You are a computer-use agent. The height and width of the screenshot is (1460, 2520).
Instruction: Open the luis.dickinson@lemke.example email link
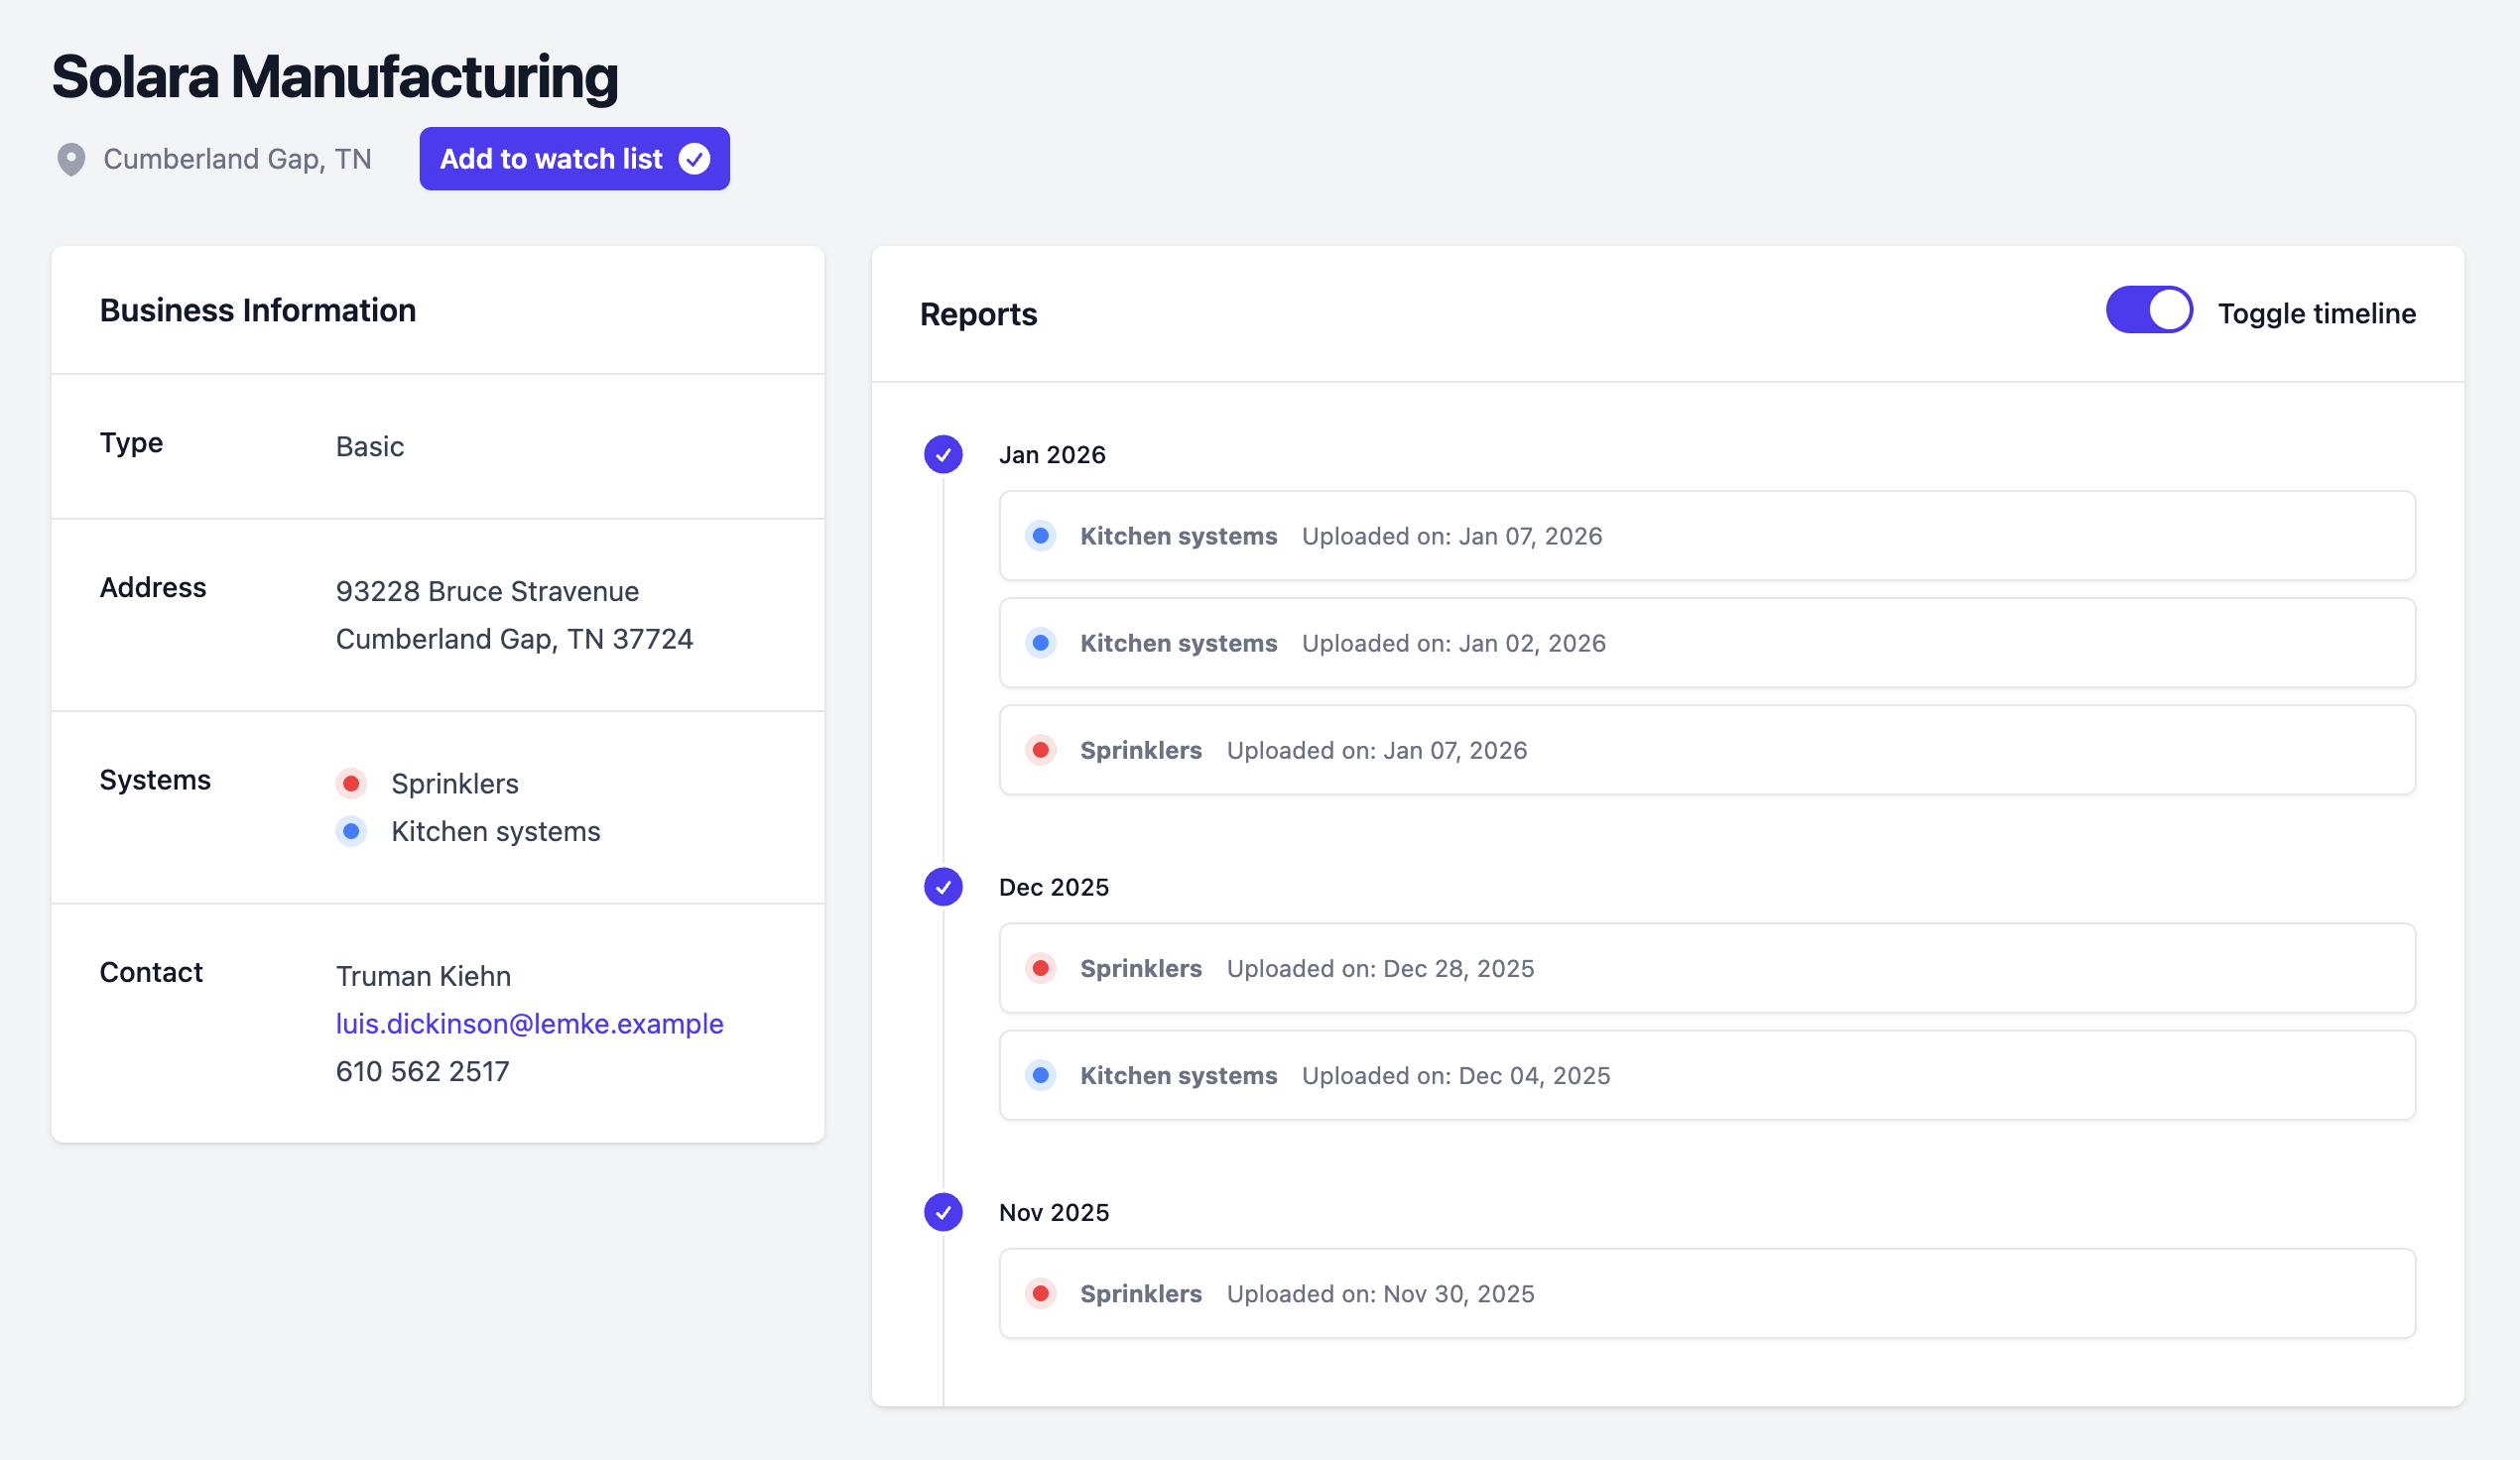[528, 1023]
